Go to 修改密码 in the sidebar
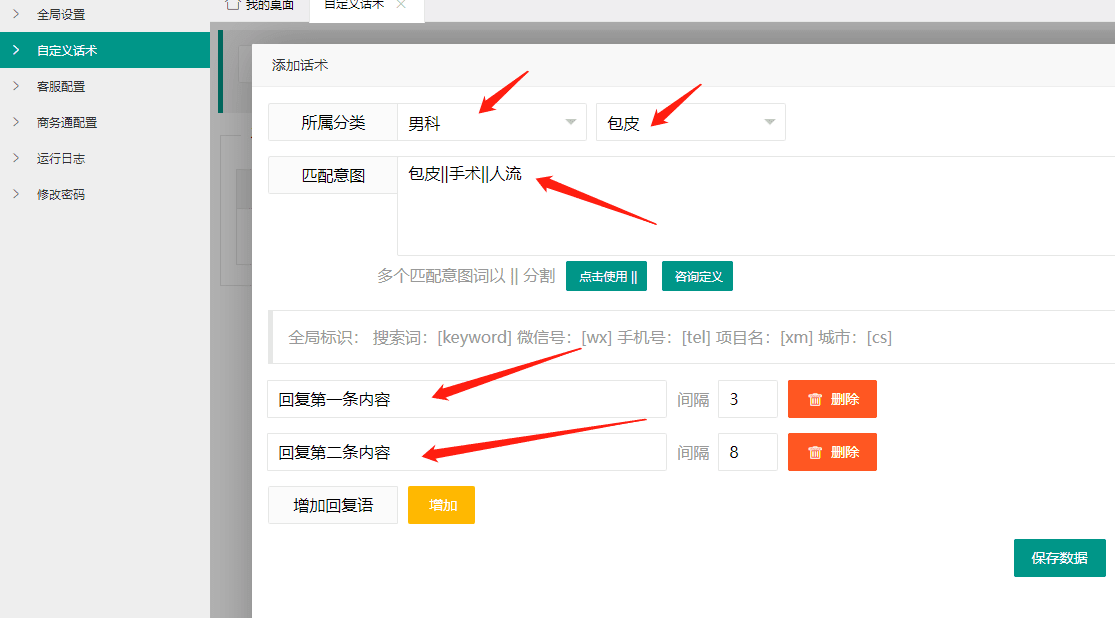 tap(61, 194)
